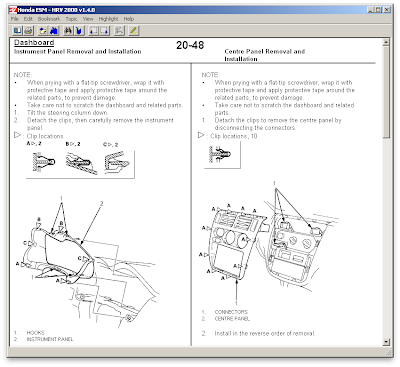400x367 pixels.
Task: Click the vertical scrollbar up arrow
Action: coord(386,42)
